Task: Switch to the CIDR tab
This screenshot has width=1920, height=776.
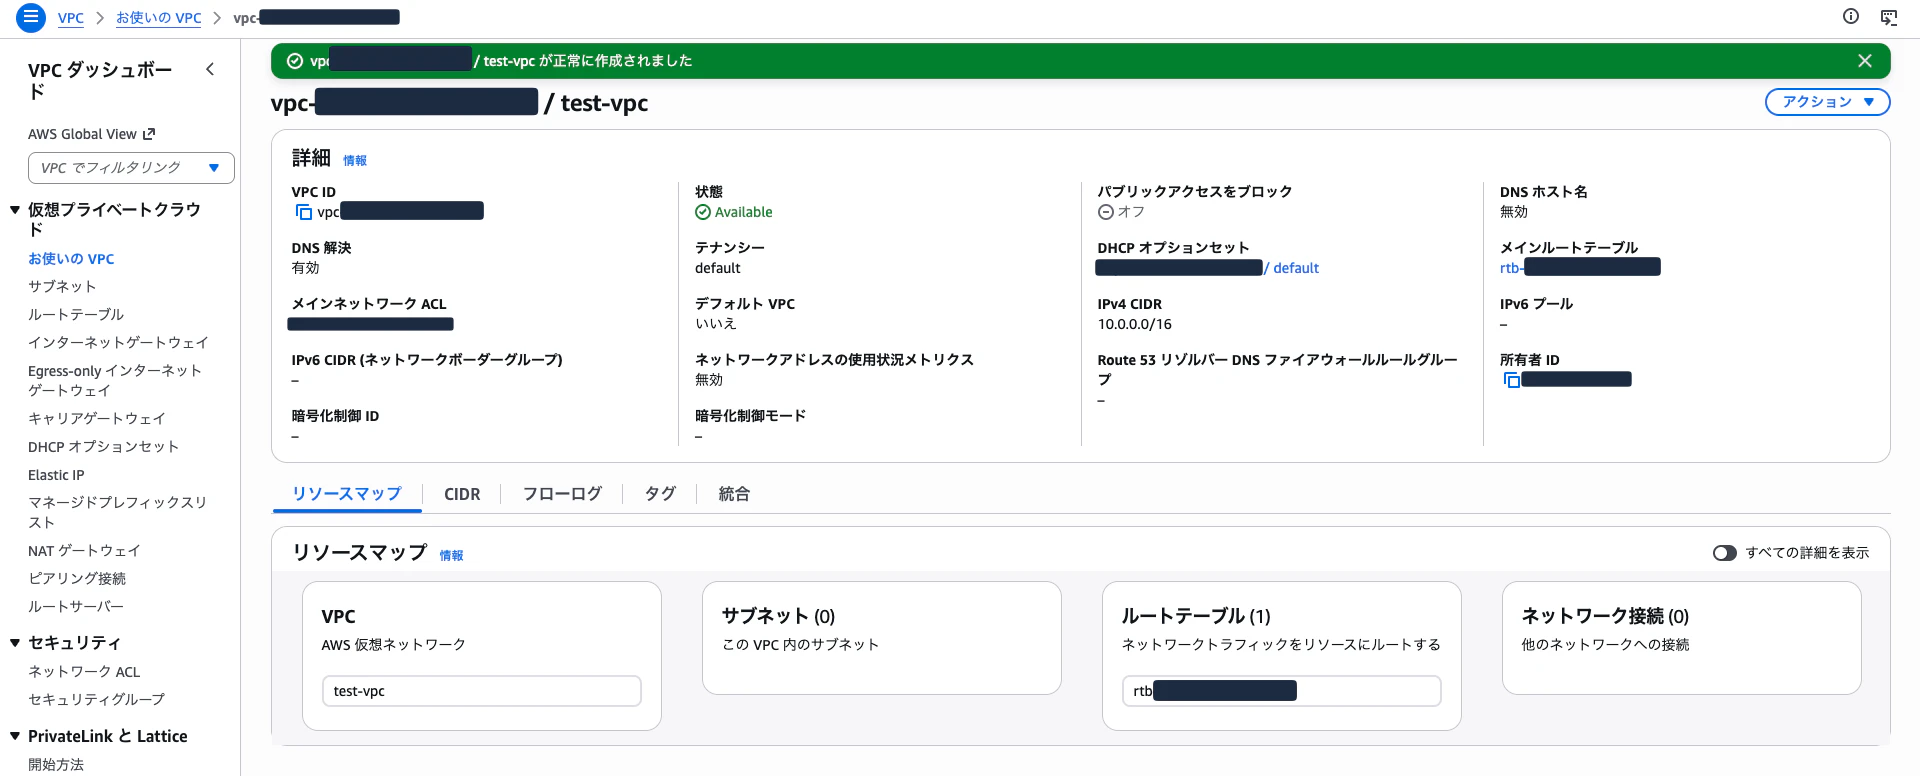Action: click(462, 494)
